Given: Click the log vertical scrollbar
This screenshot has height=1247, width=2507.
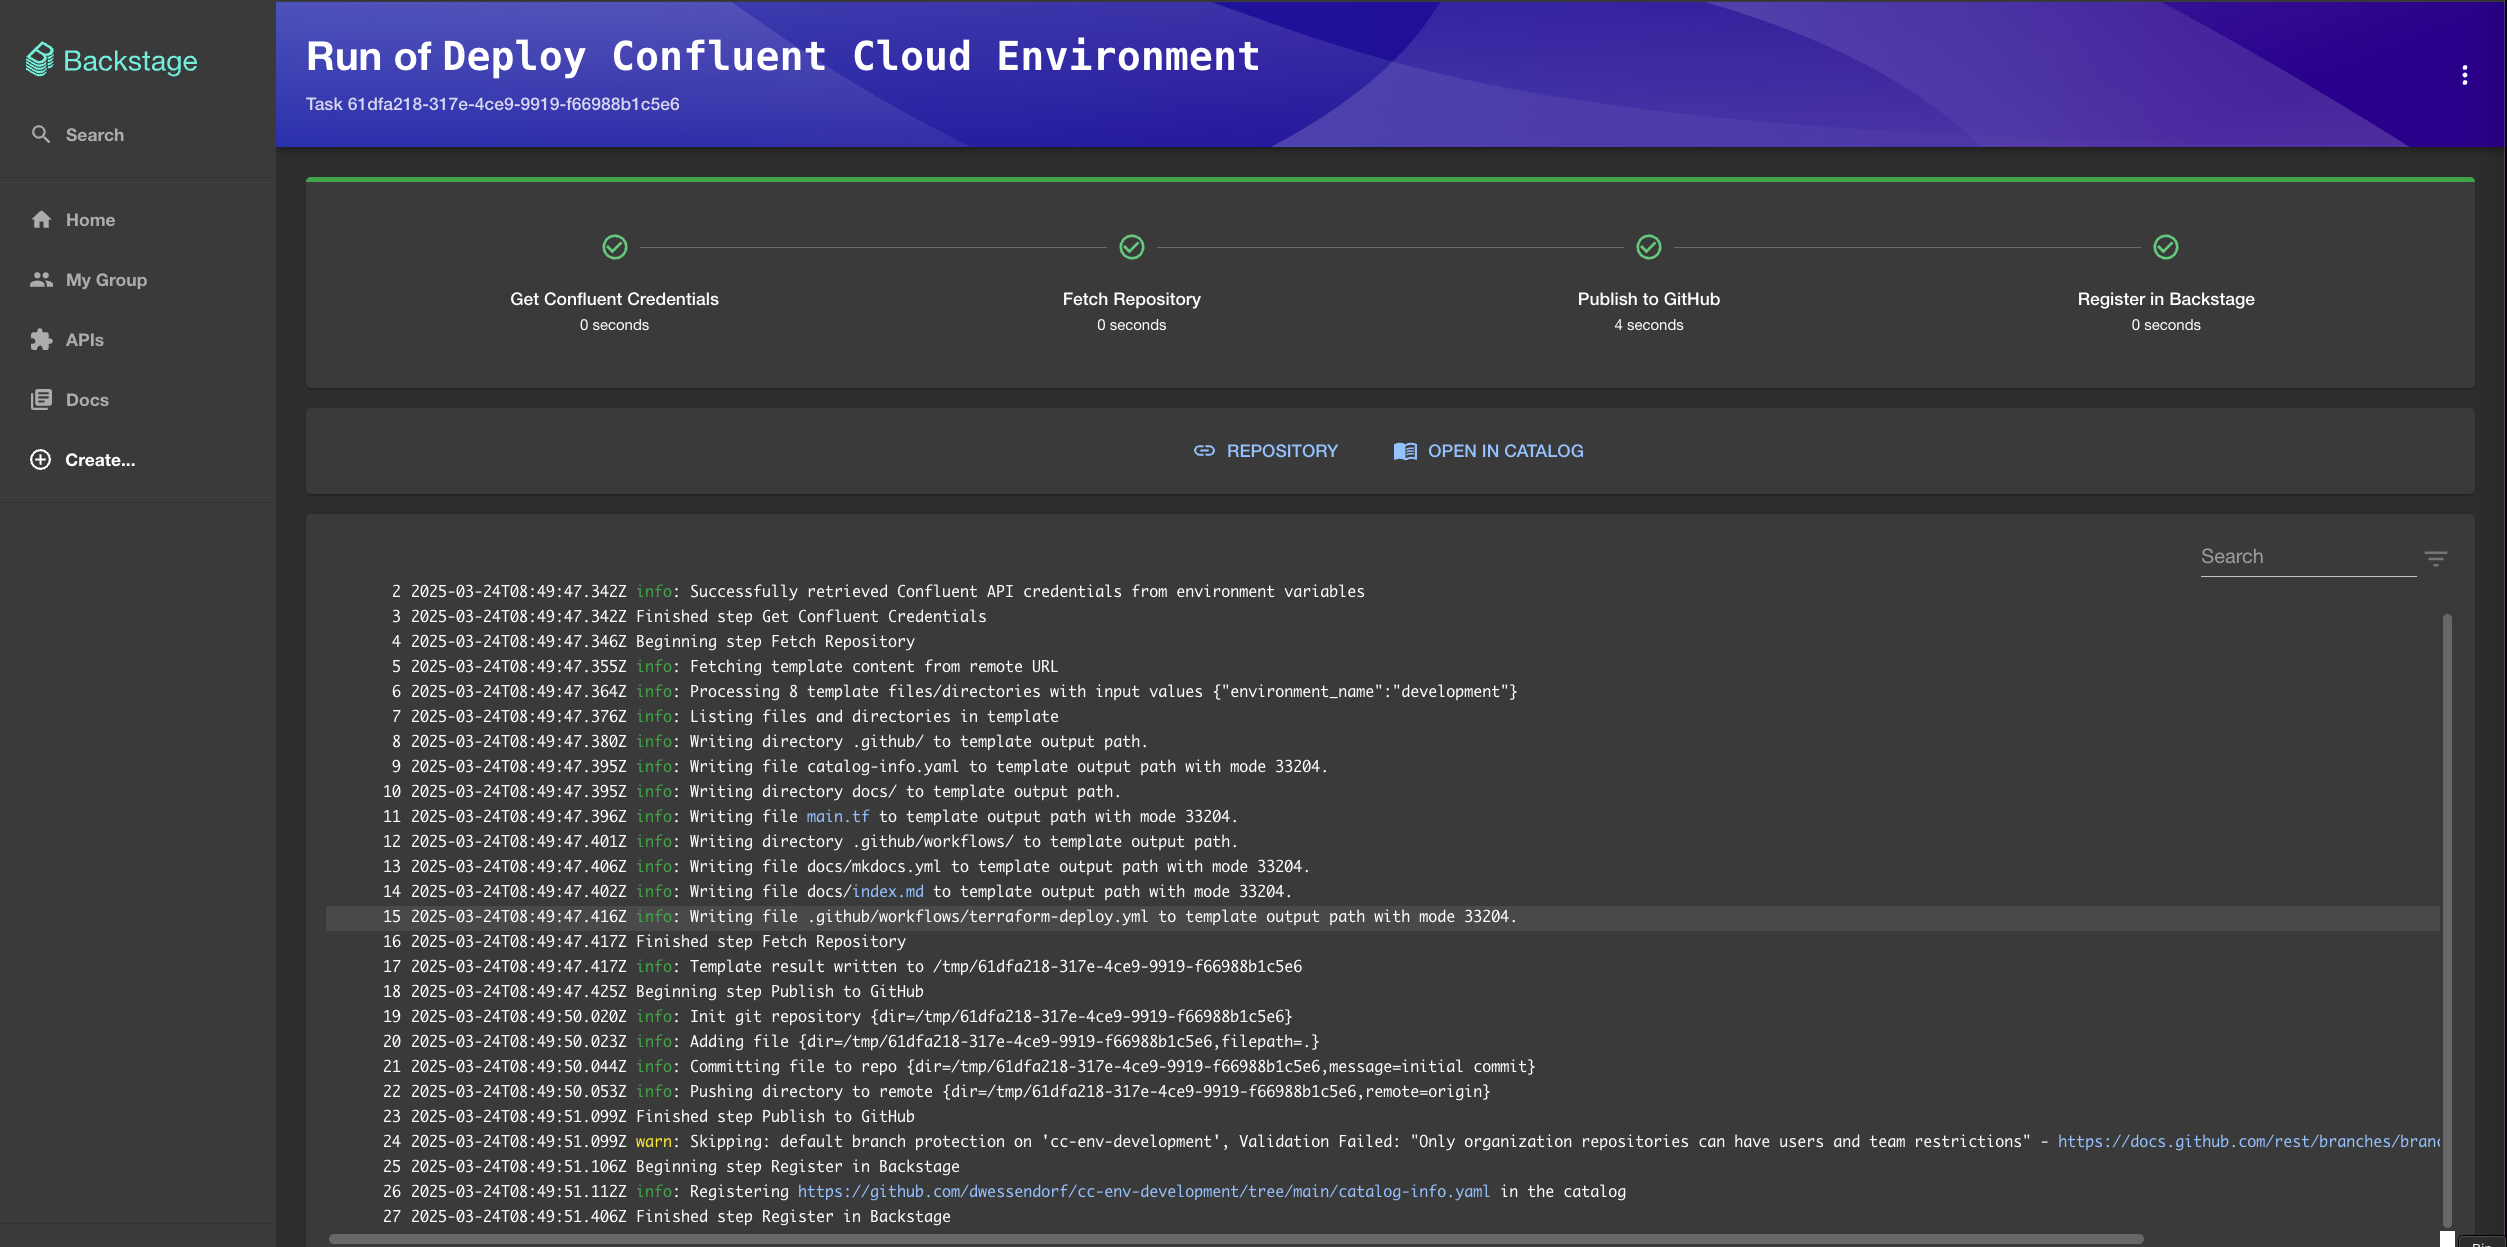Looking at the screenshot, I should pos(2447,920).
